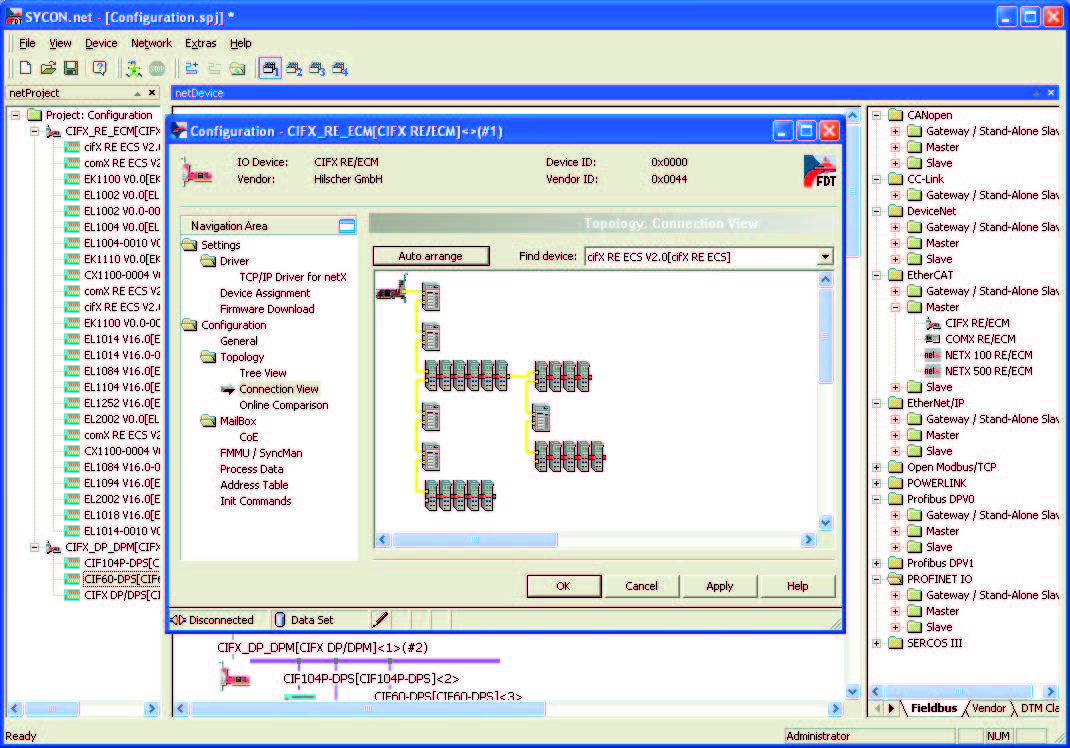
Task: Select NETX 100 RE/ECM in the catalog
Action: pos(988,355)
